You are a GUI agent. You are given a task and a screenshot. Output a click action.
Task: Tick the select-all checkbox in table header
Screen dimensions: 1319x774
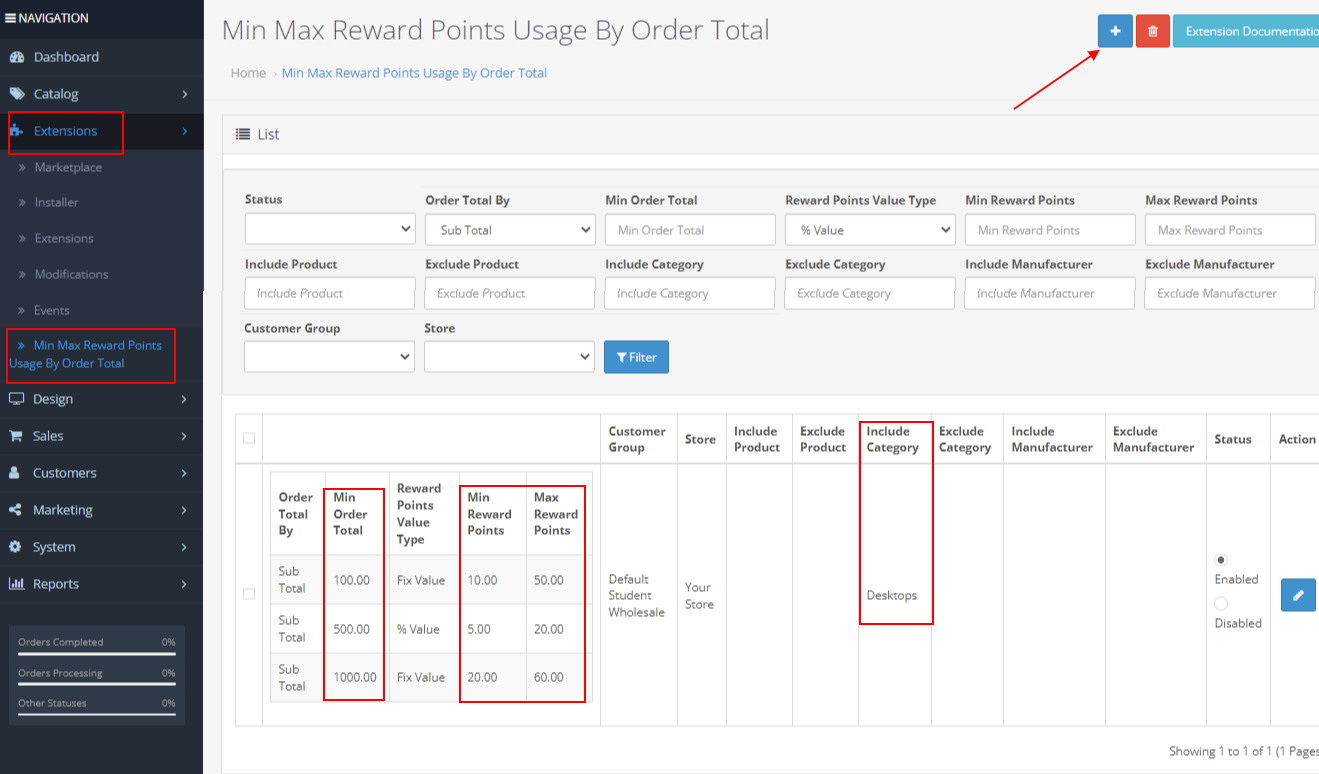coord(249,438)
